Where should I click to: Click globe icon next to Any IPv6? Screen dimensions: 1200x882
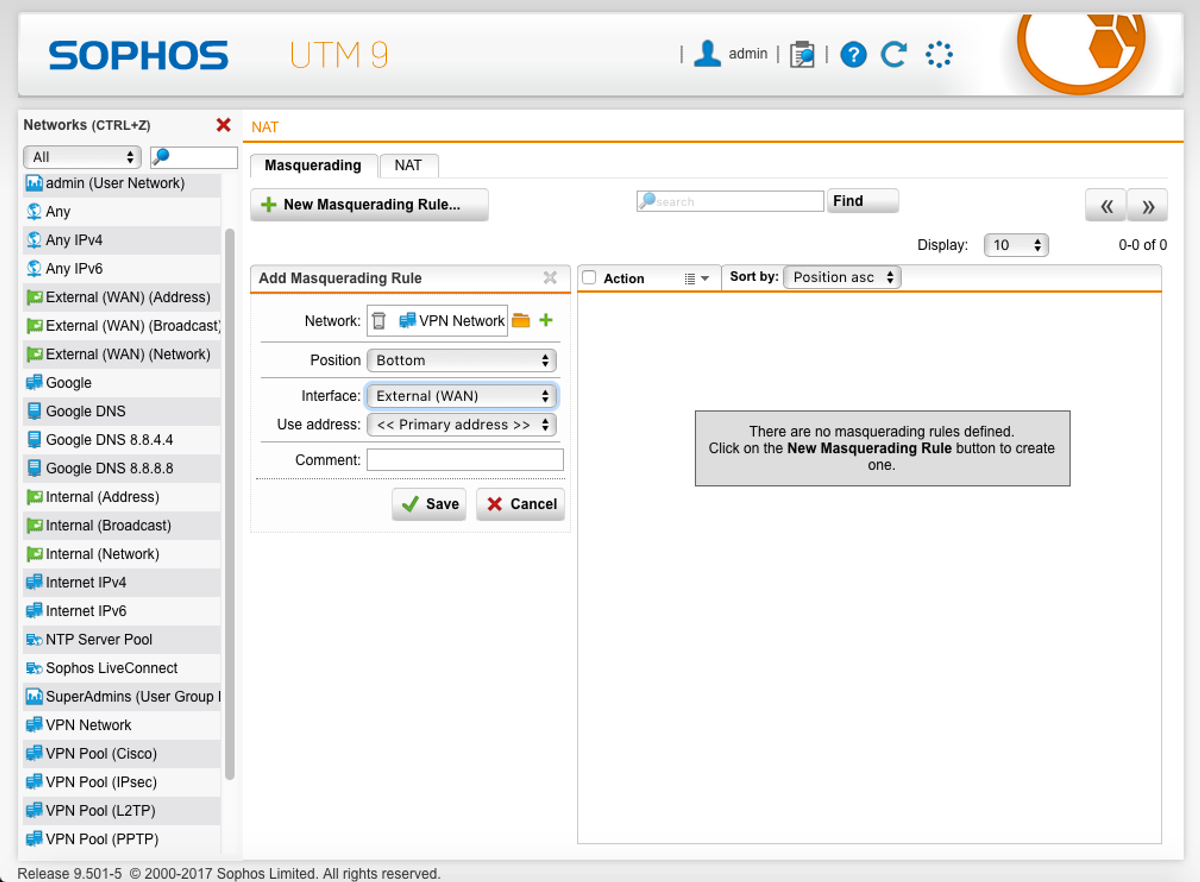[x=34, y=269]
